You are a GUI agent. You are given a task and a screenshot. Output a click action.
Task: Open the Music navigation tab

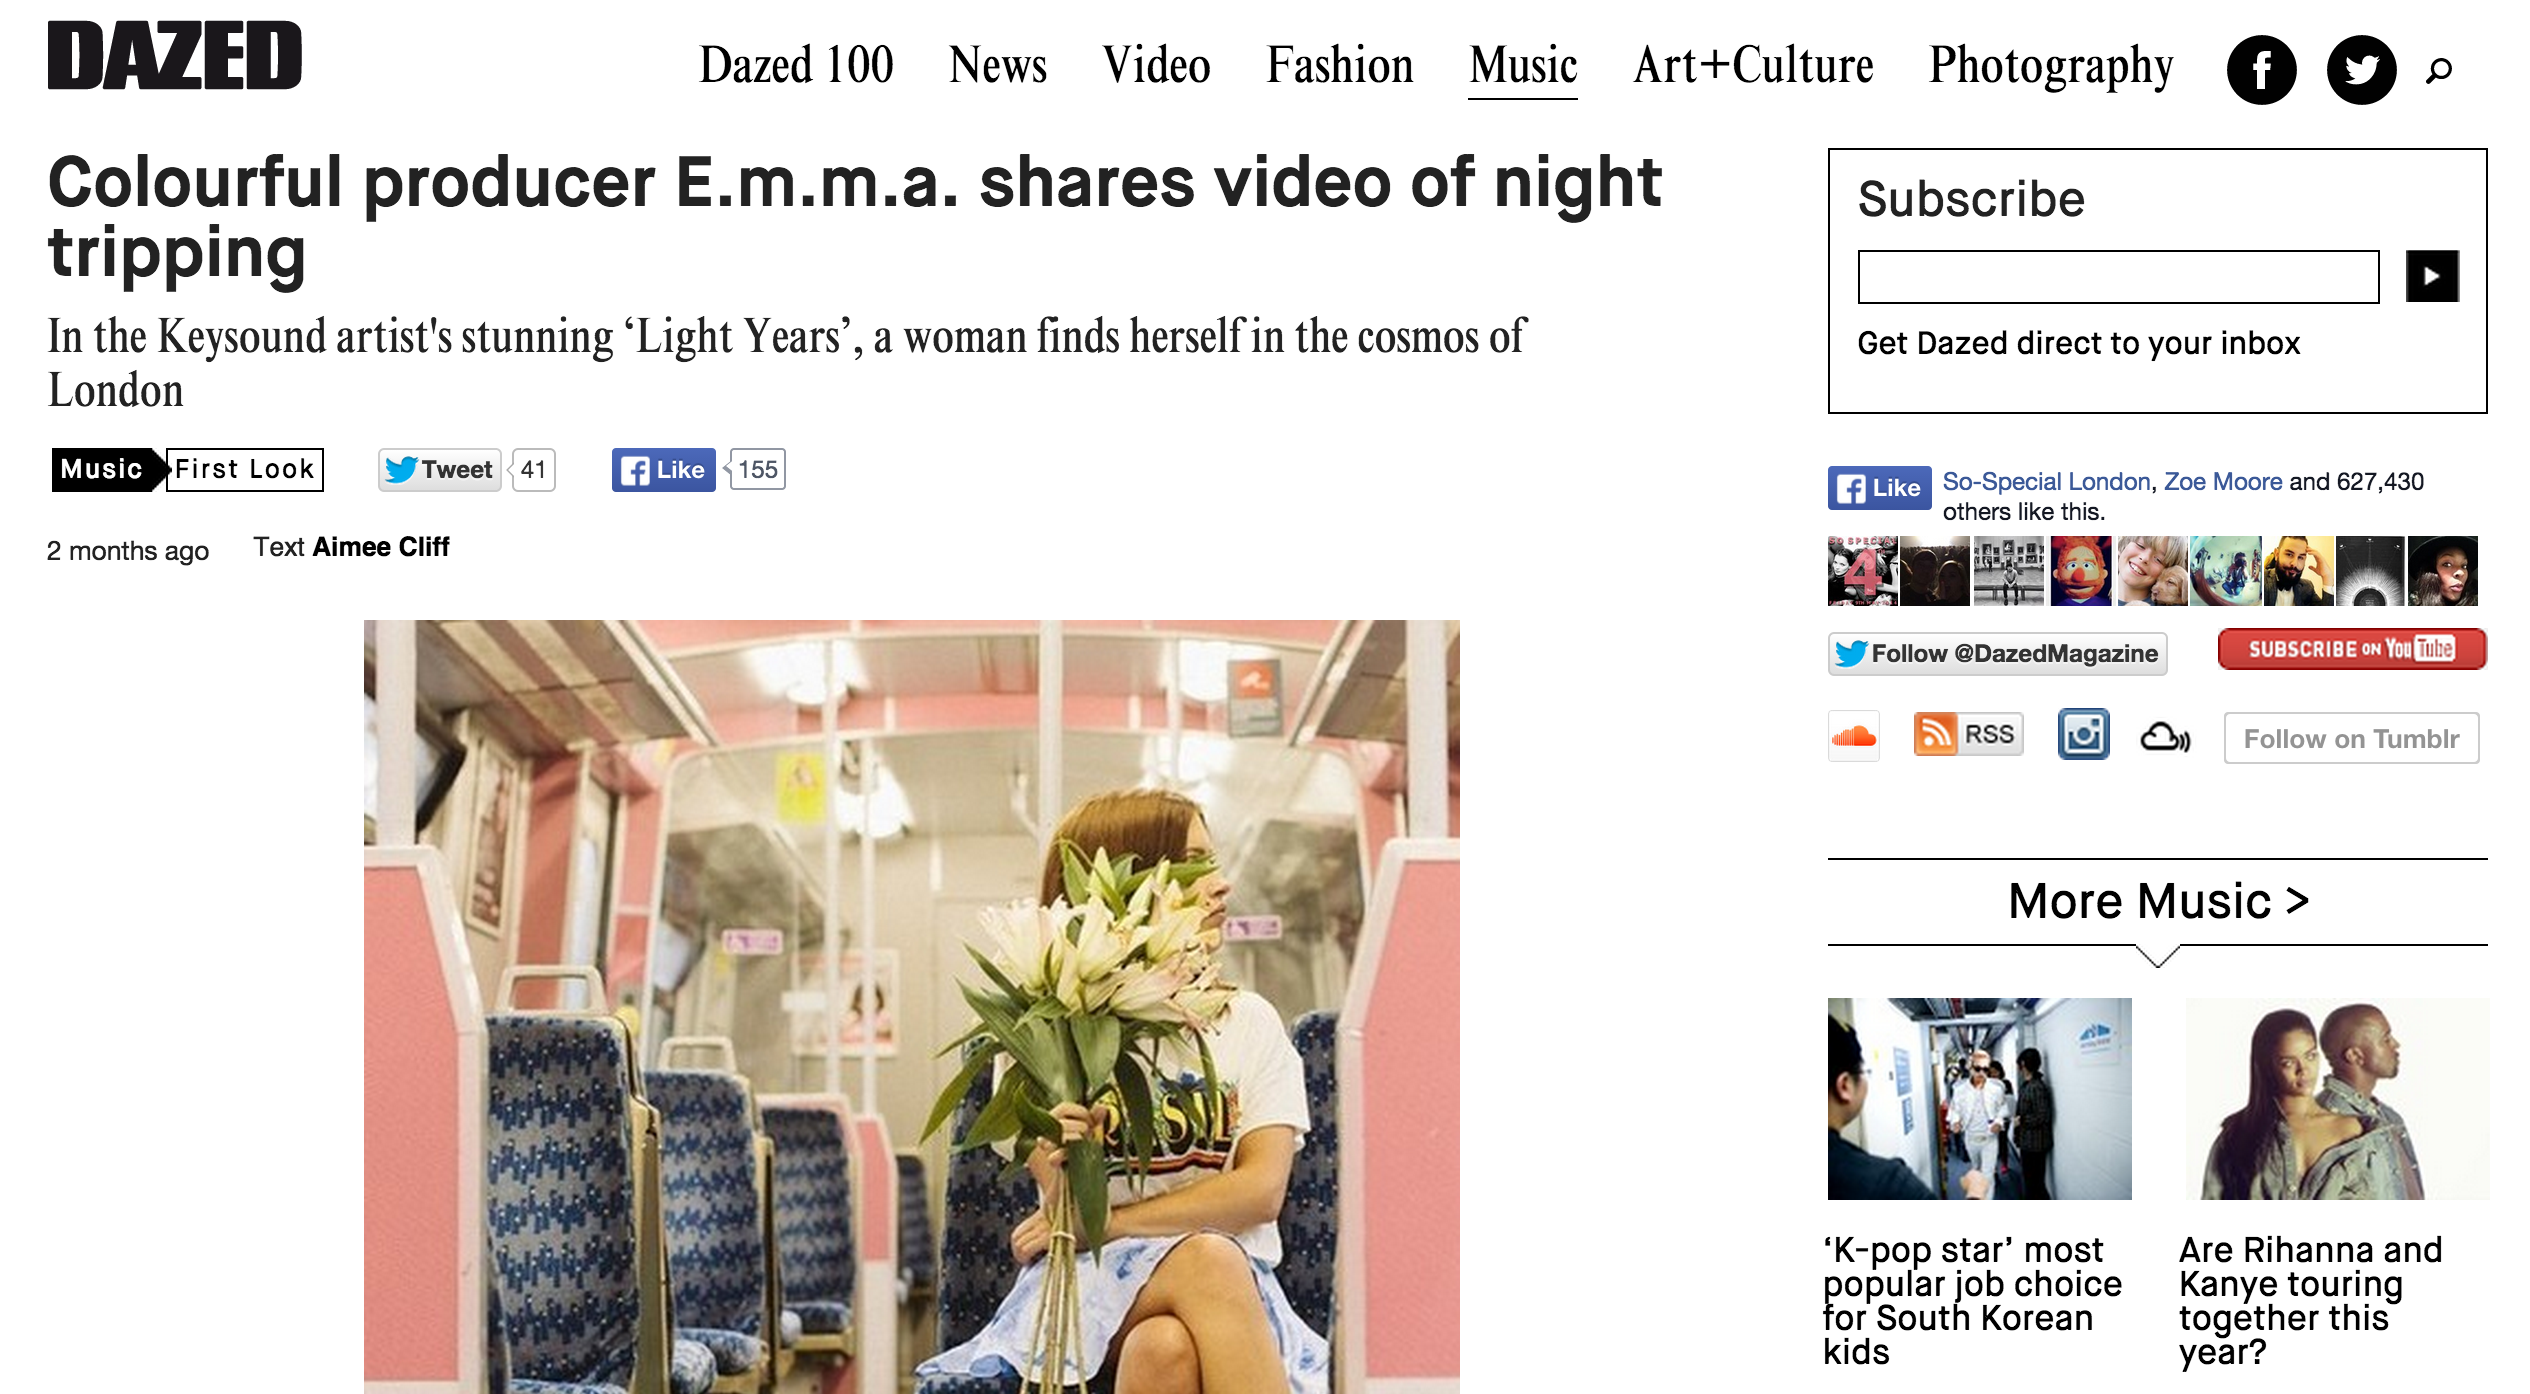pos(1523,66)
